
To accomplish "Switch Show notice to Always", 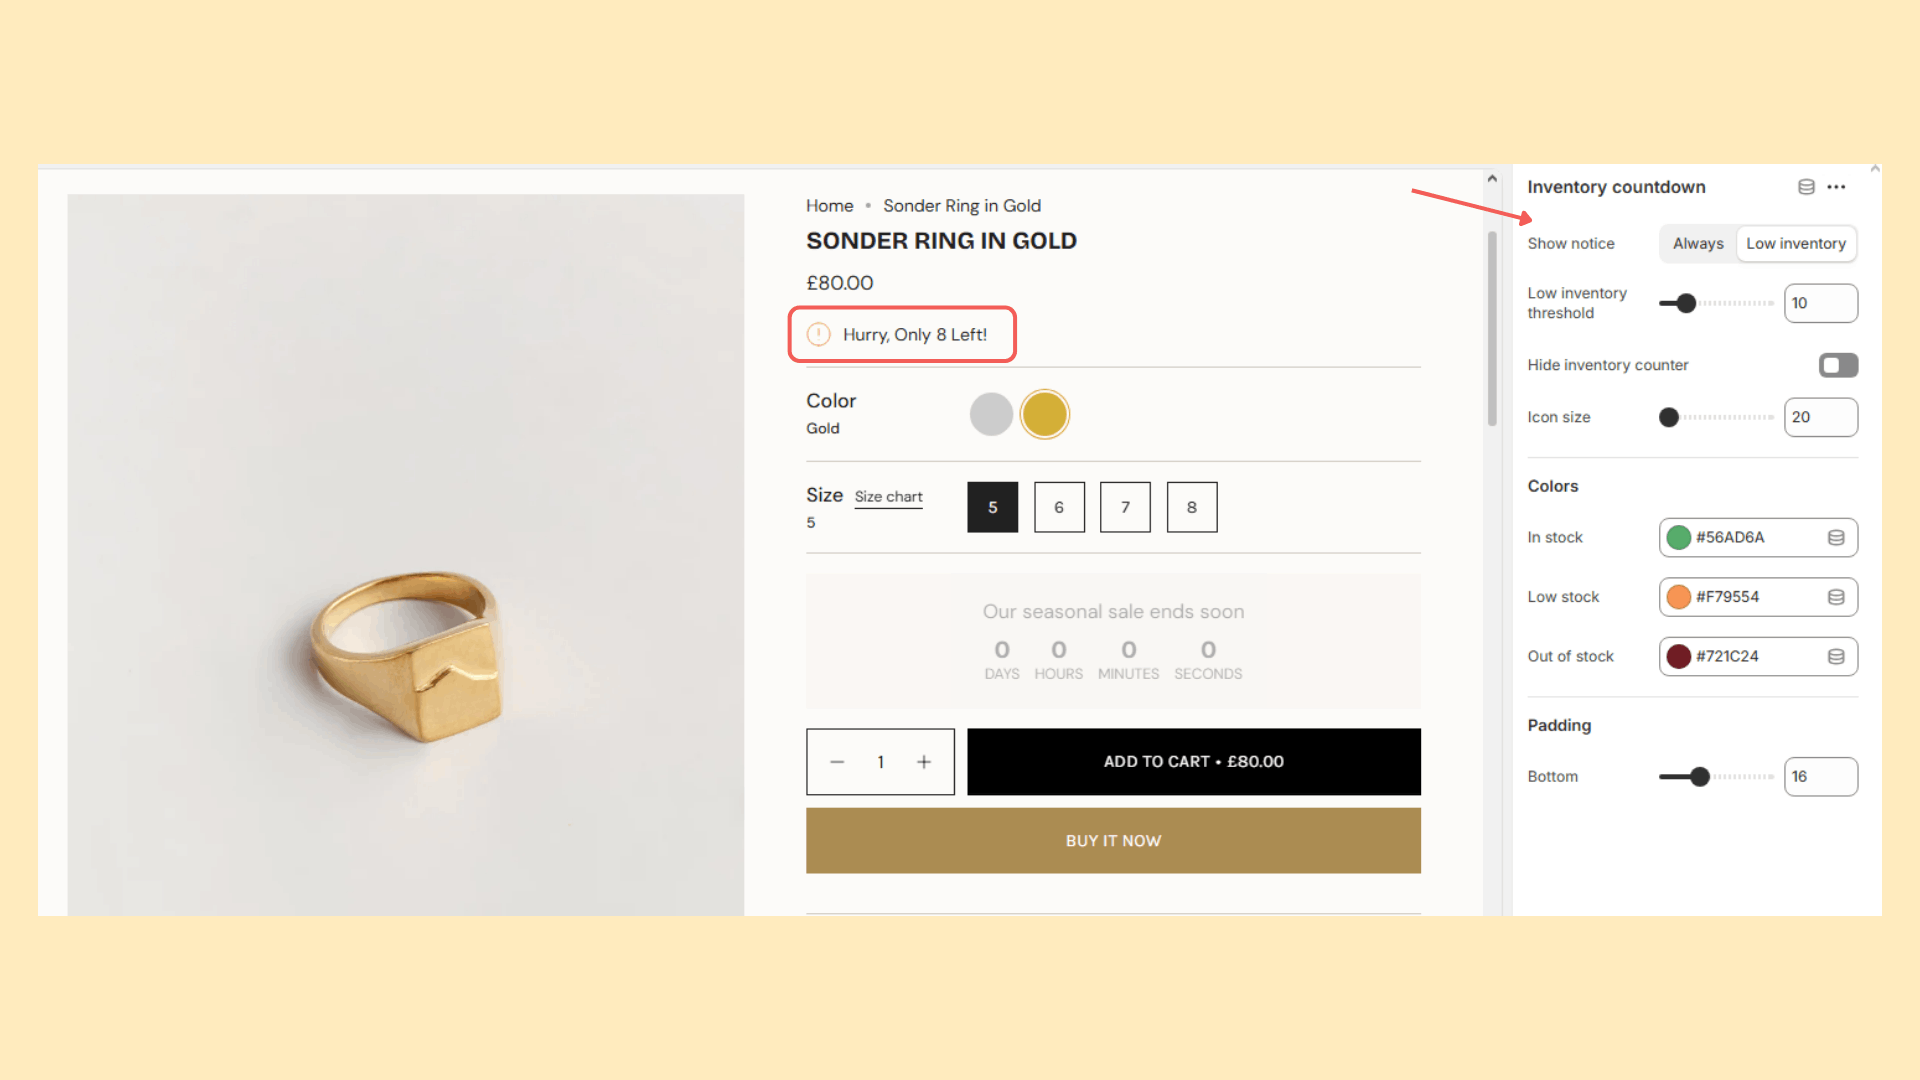I will (x=1697, y=243).
